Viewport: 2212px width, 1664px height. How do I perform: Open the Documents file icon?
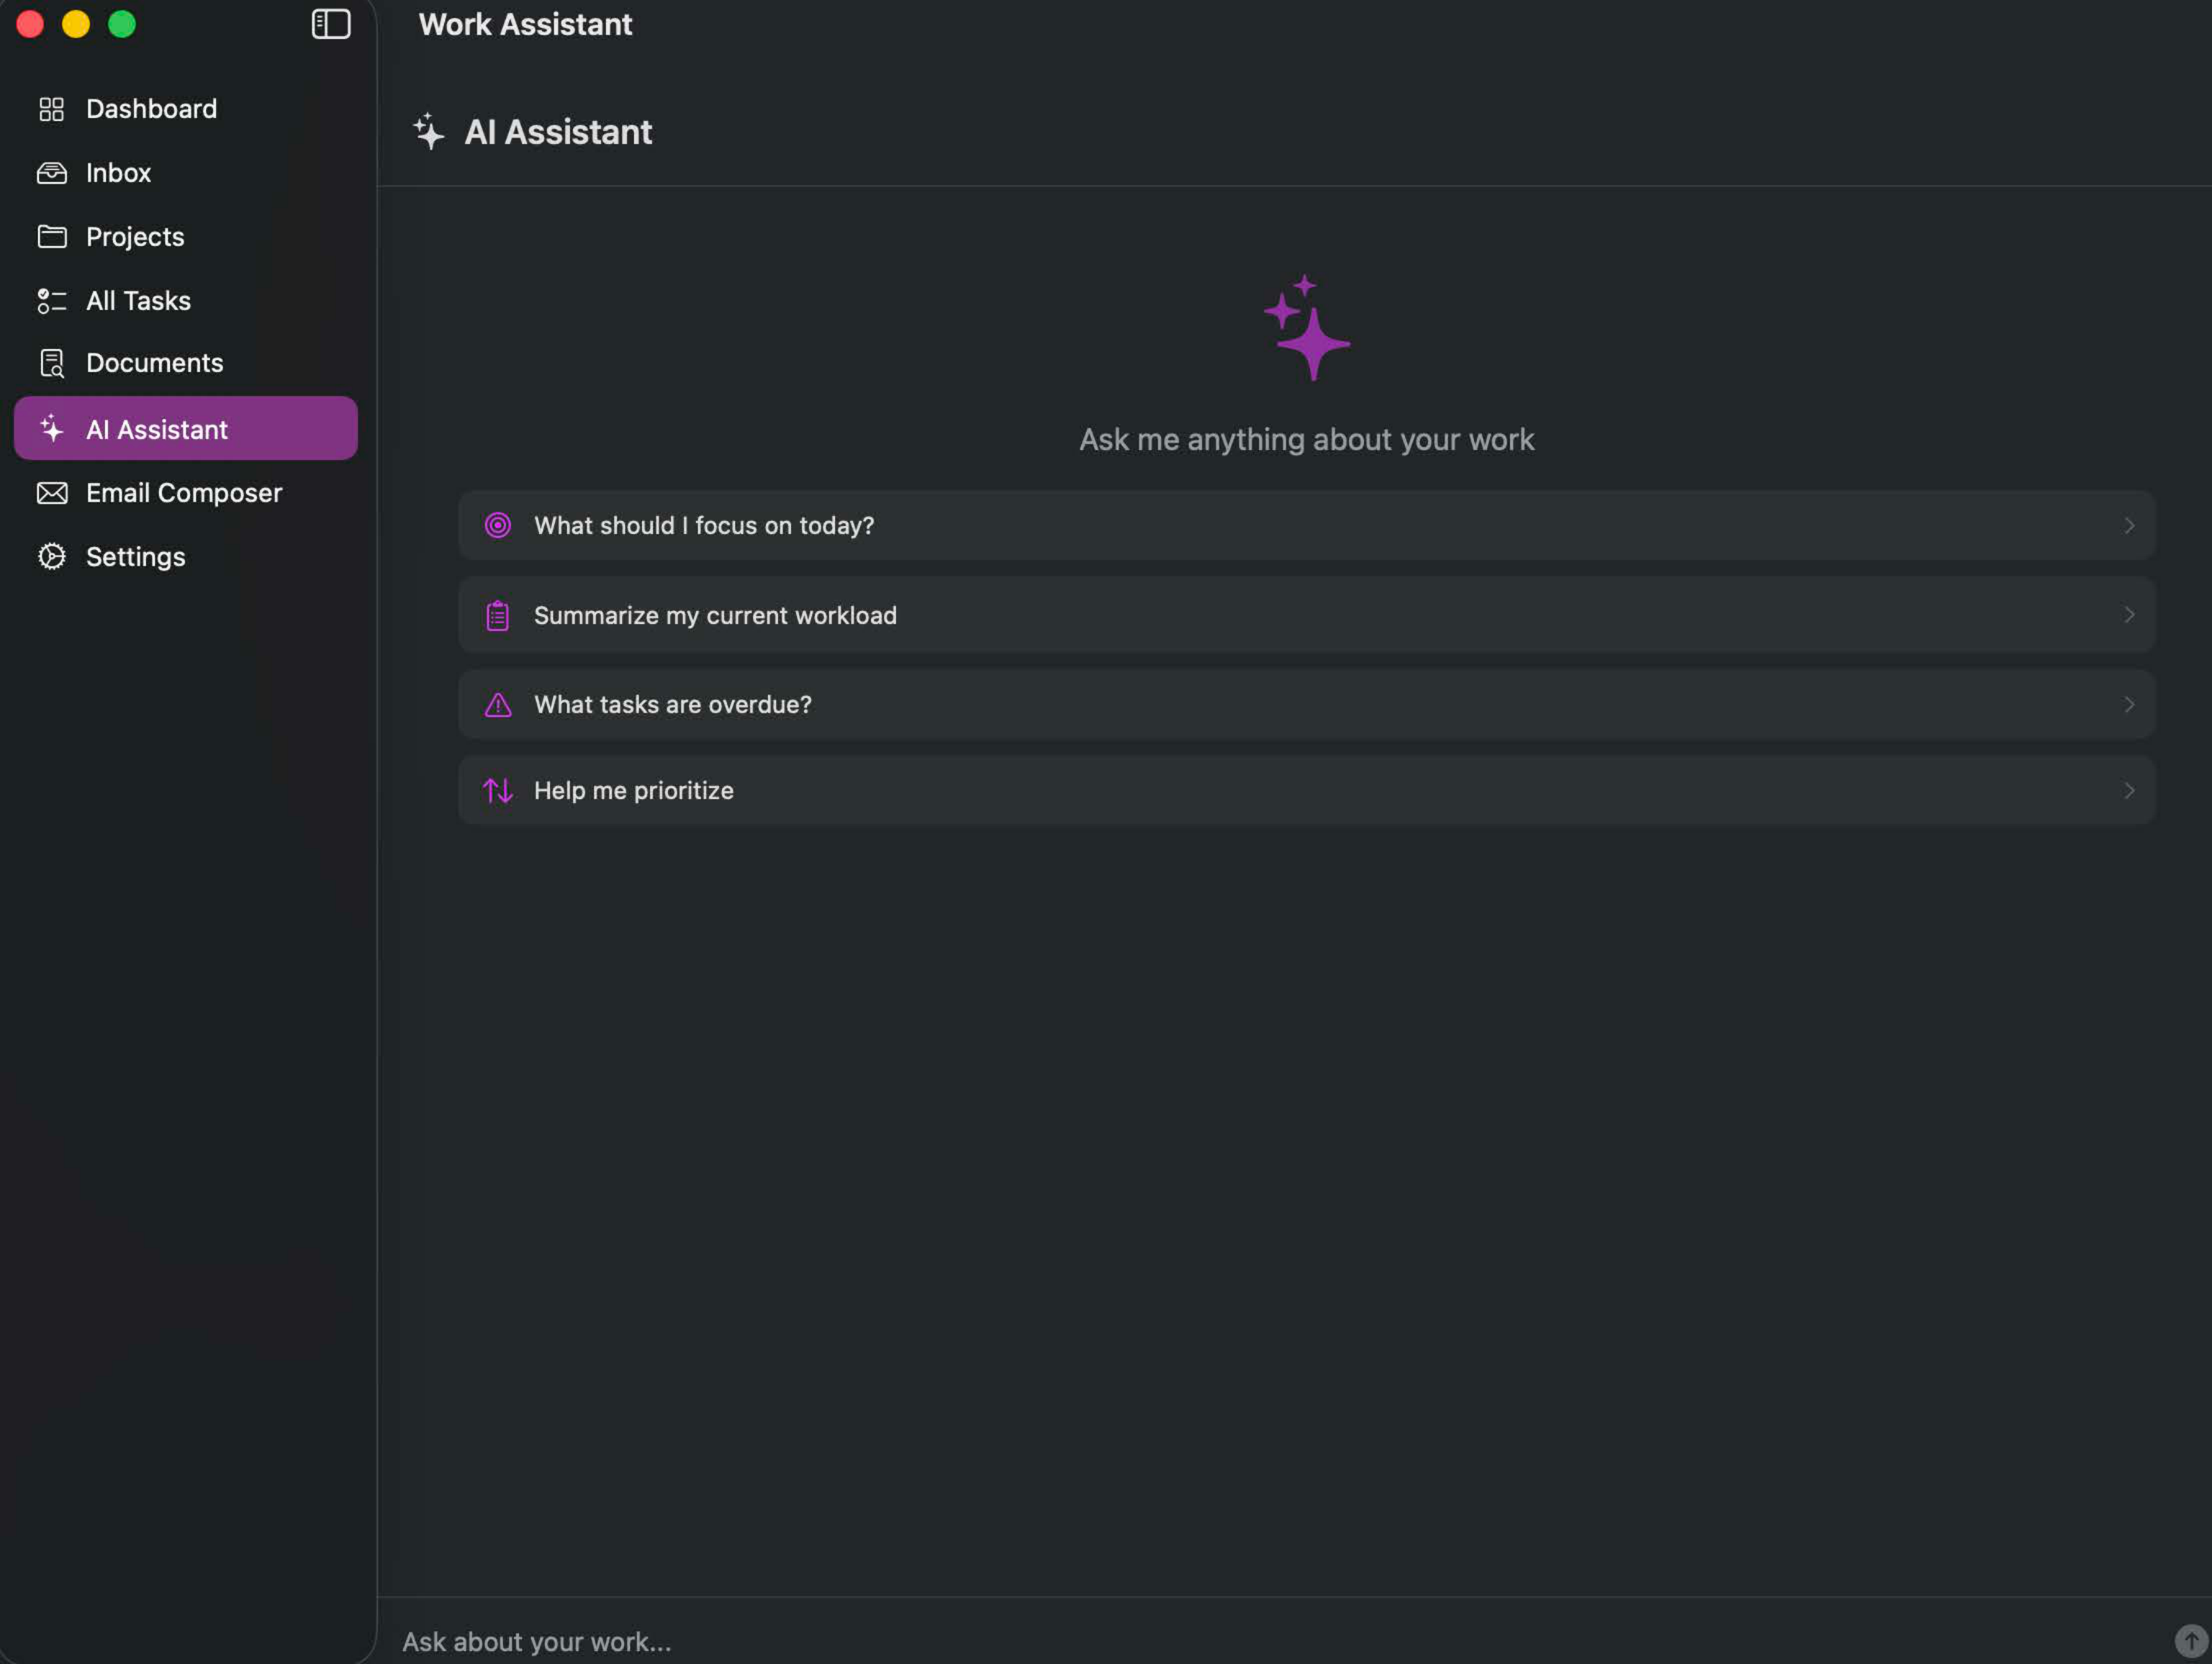click(x=52, y=363)
